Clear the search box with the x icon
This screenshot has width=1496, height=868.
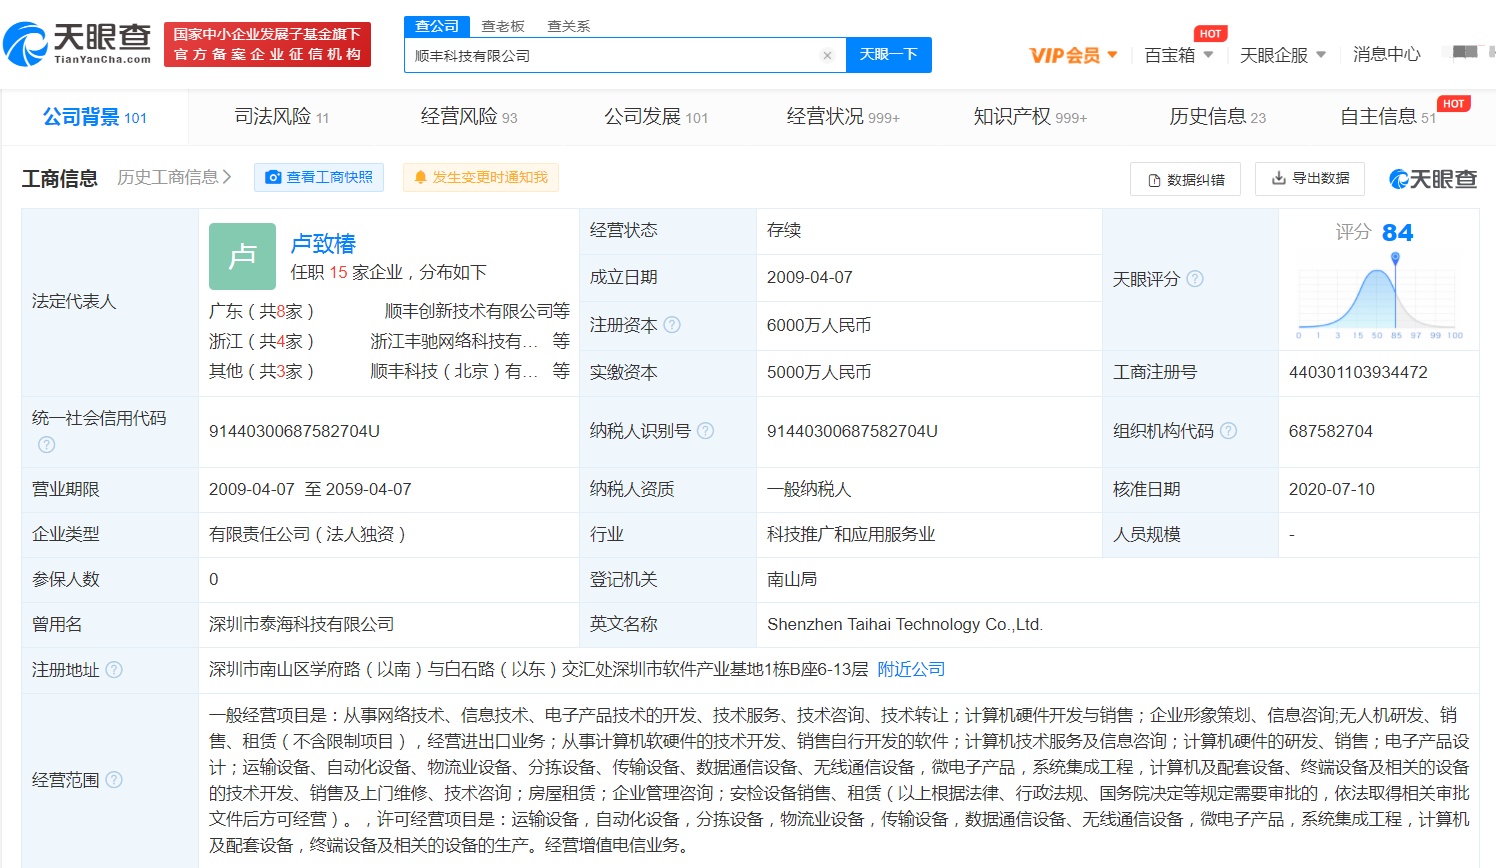point(827,56)
